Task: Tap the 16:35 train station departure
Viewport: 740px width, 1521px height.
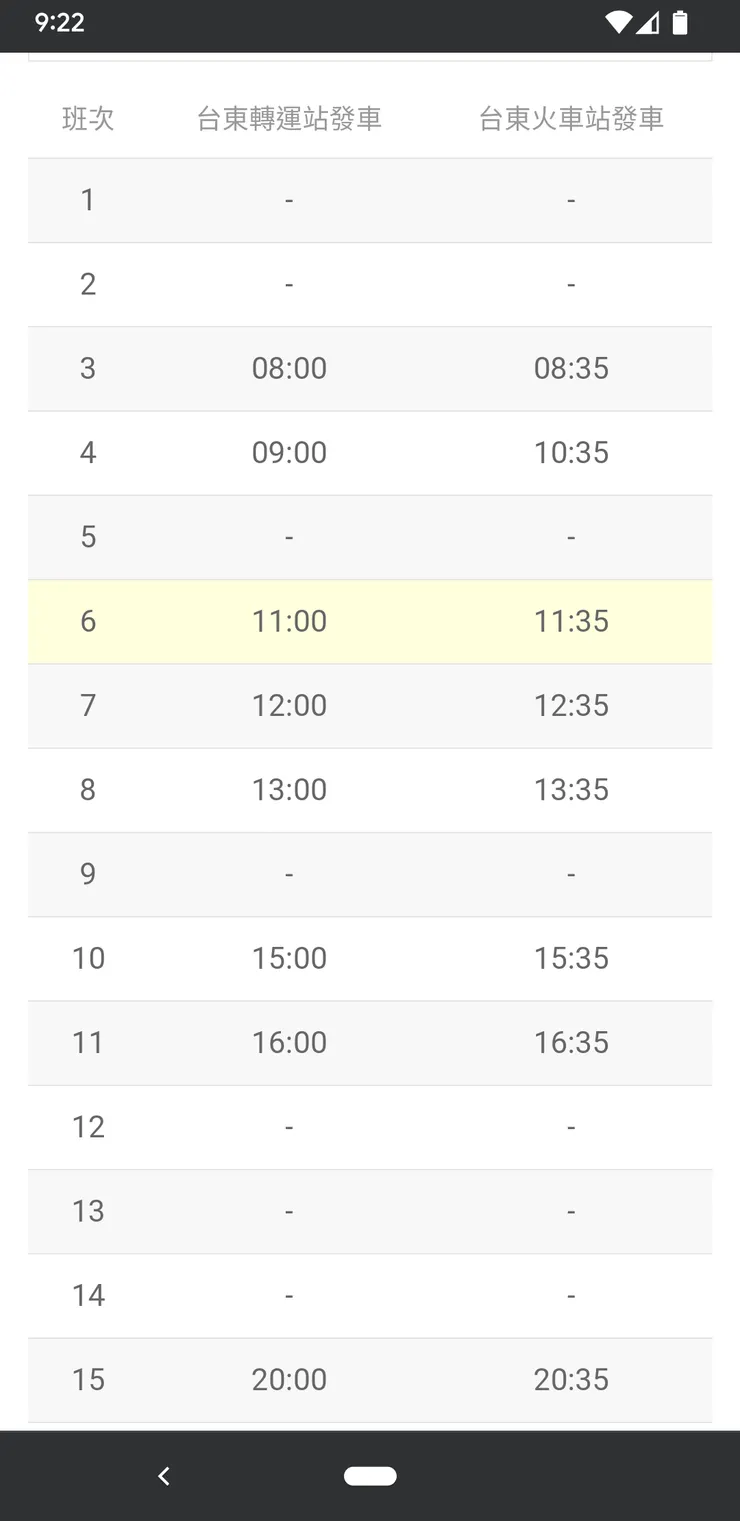Action: pyautogui.click(x=571, y=1042)
